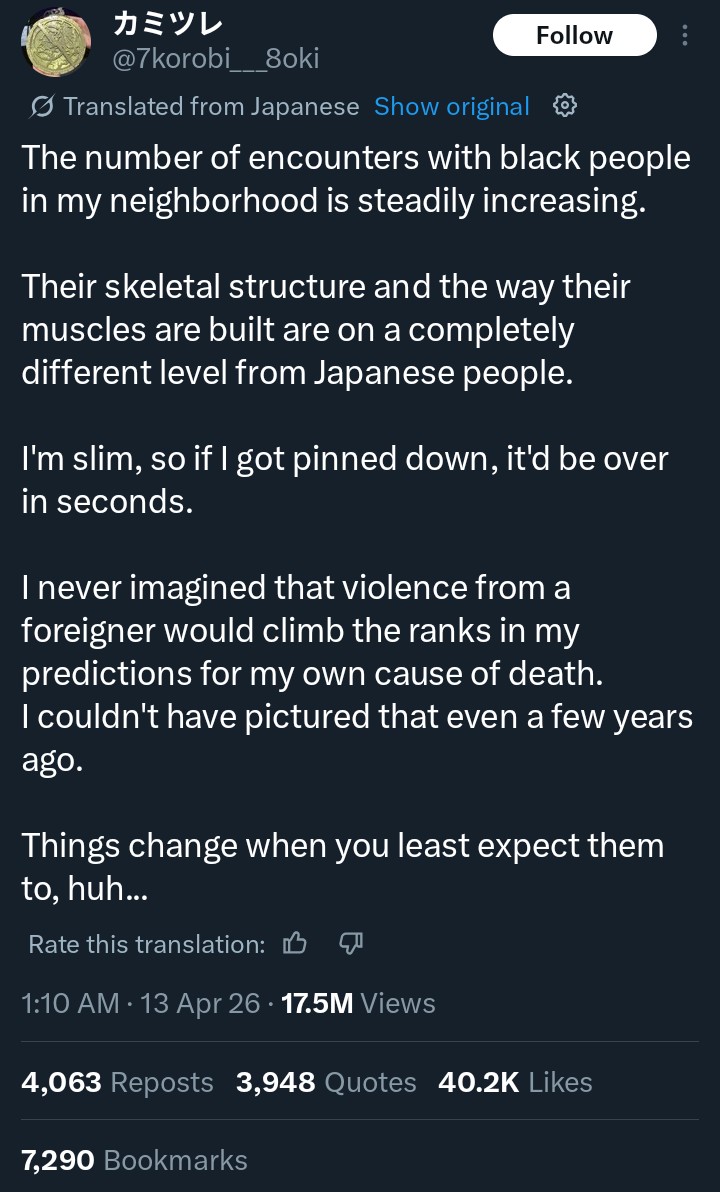The image size is (720, 1192).
Task: Open the three-dot more options menu
Action: coord(685,35)
